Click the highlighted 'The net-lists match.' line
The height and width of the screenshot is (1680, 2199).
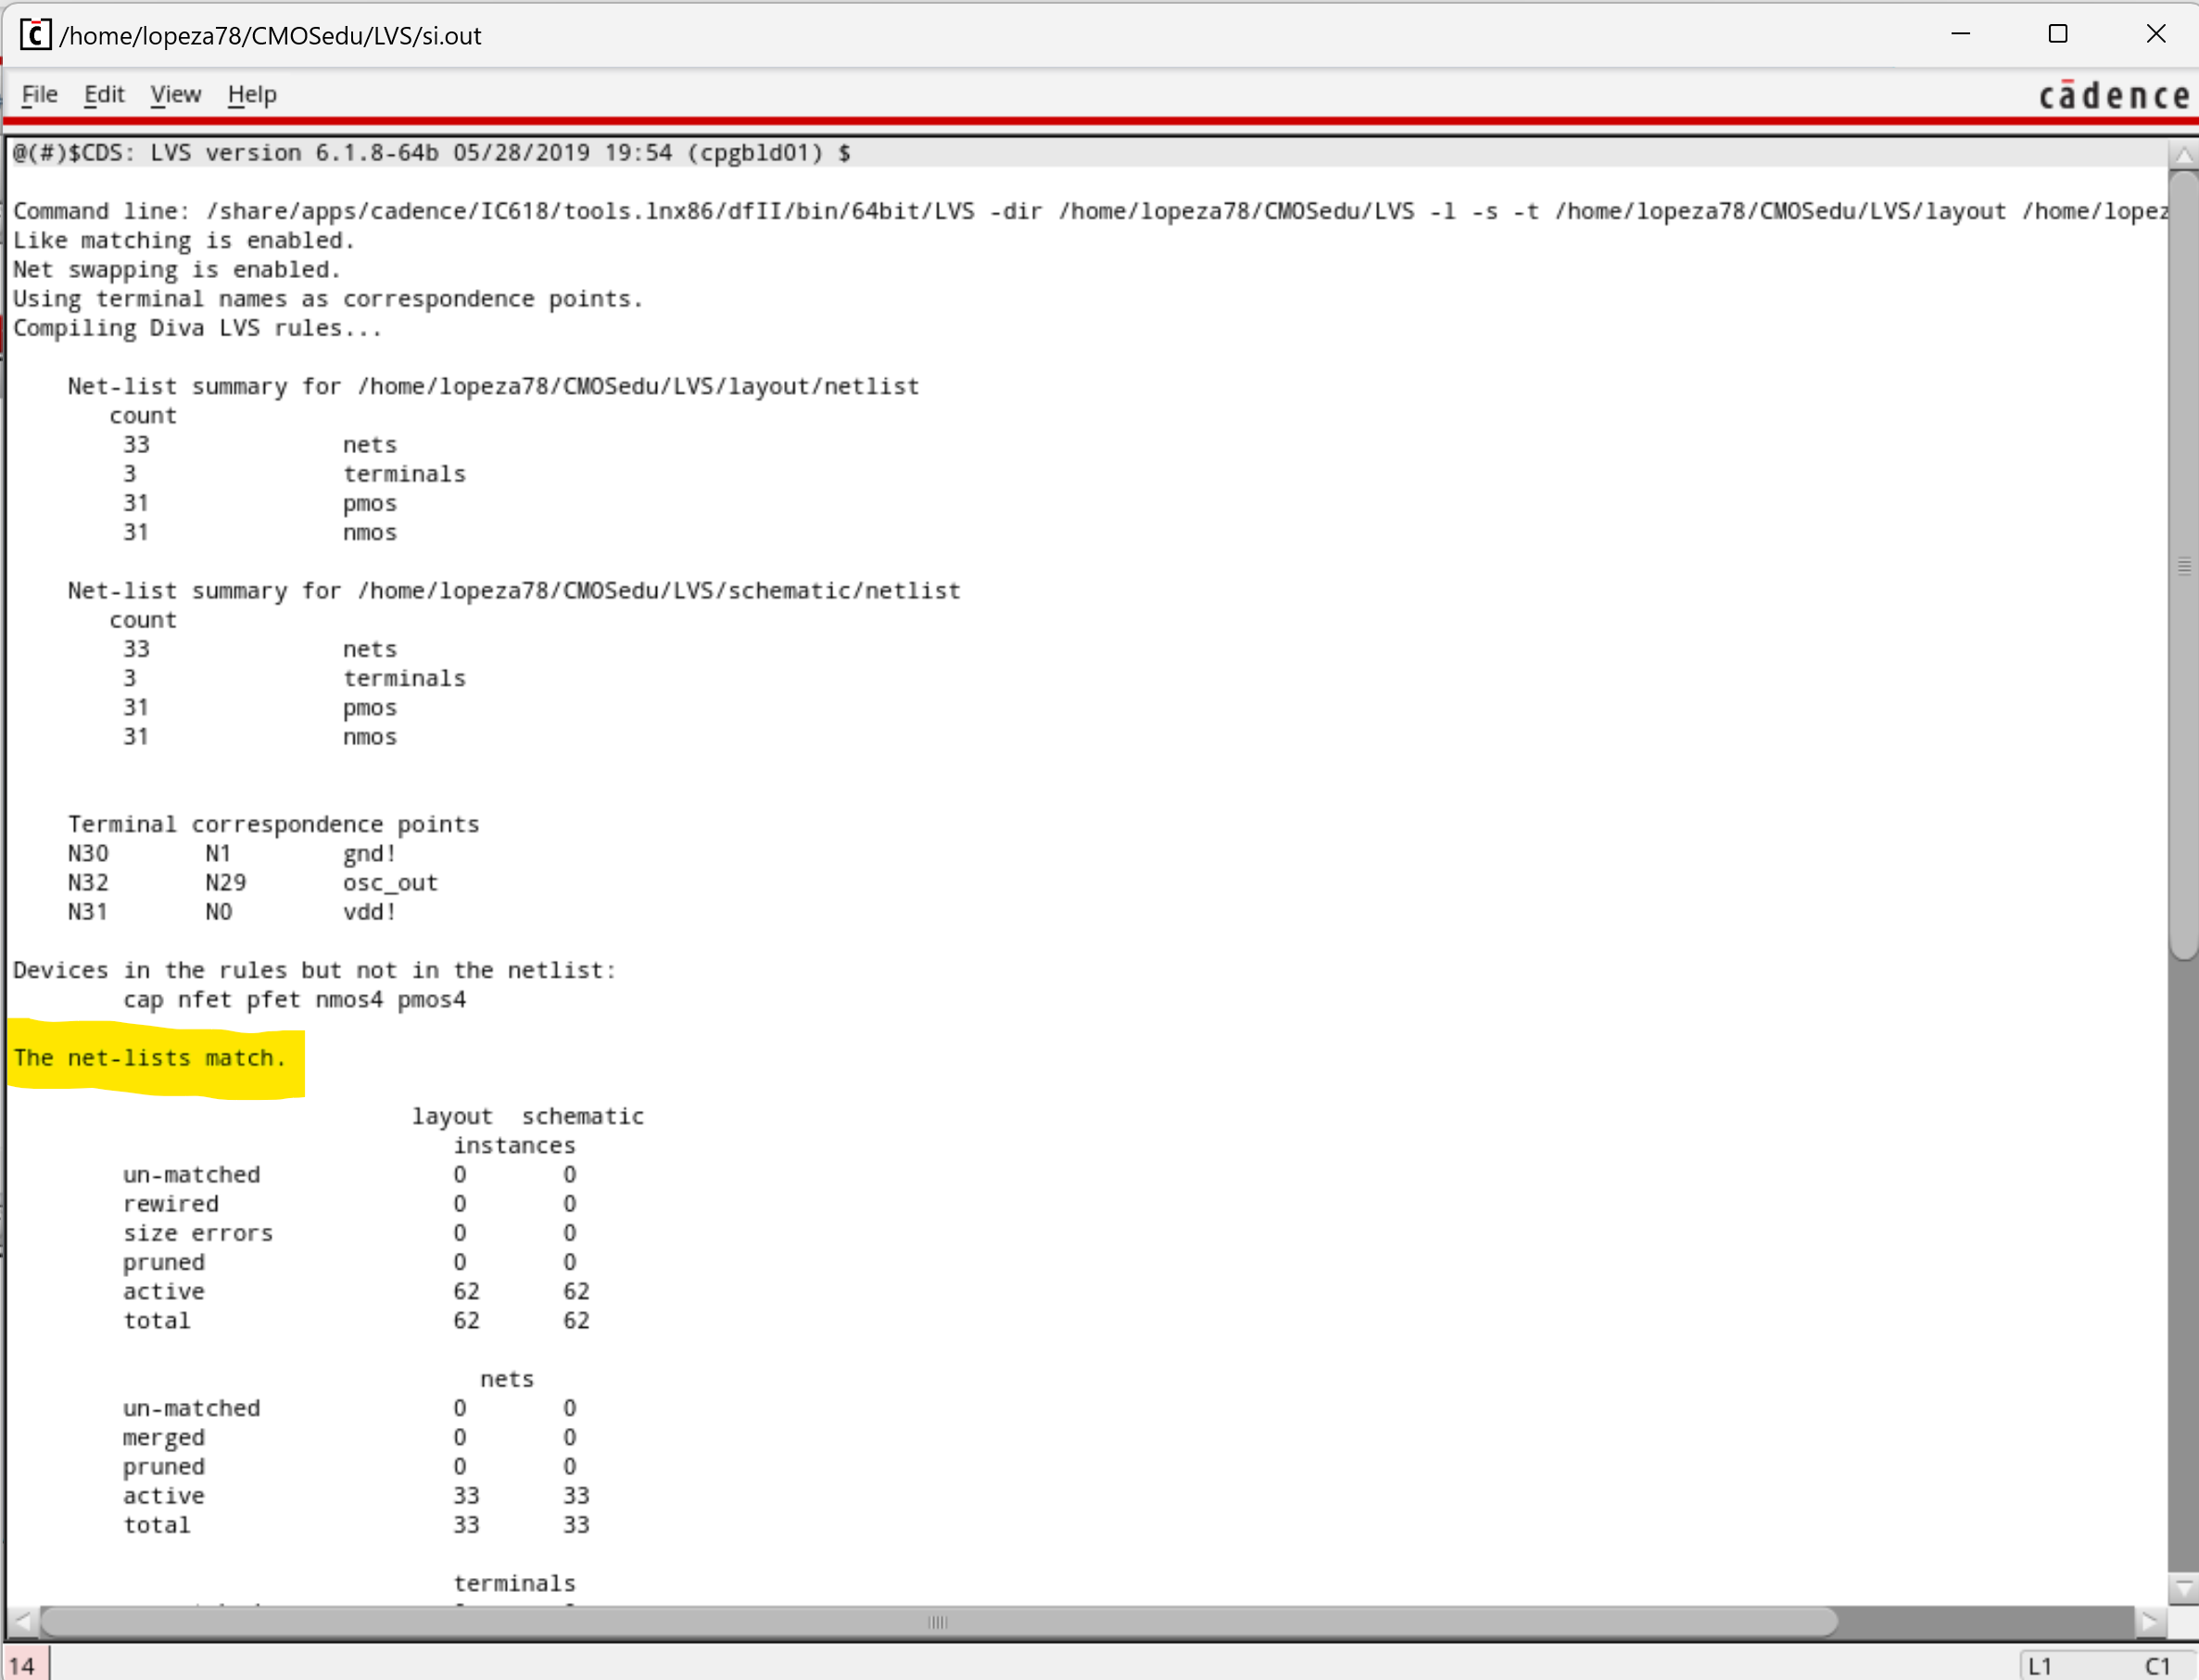point(150,1058)
